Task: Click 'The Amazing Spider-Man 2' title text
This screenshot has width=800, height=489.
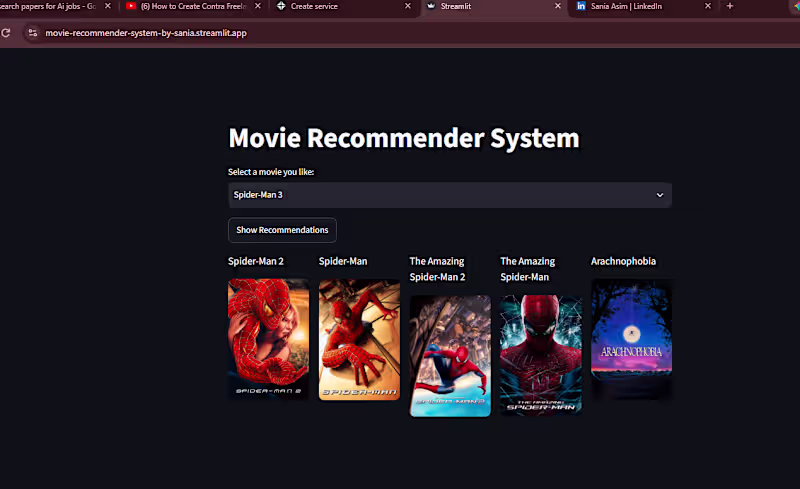Action: pyautogui.click(x=437, y=269)
